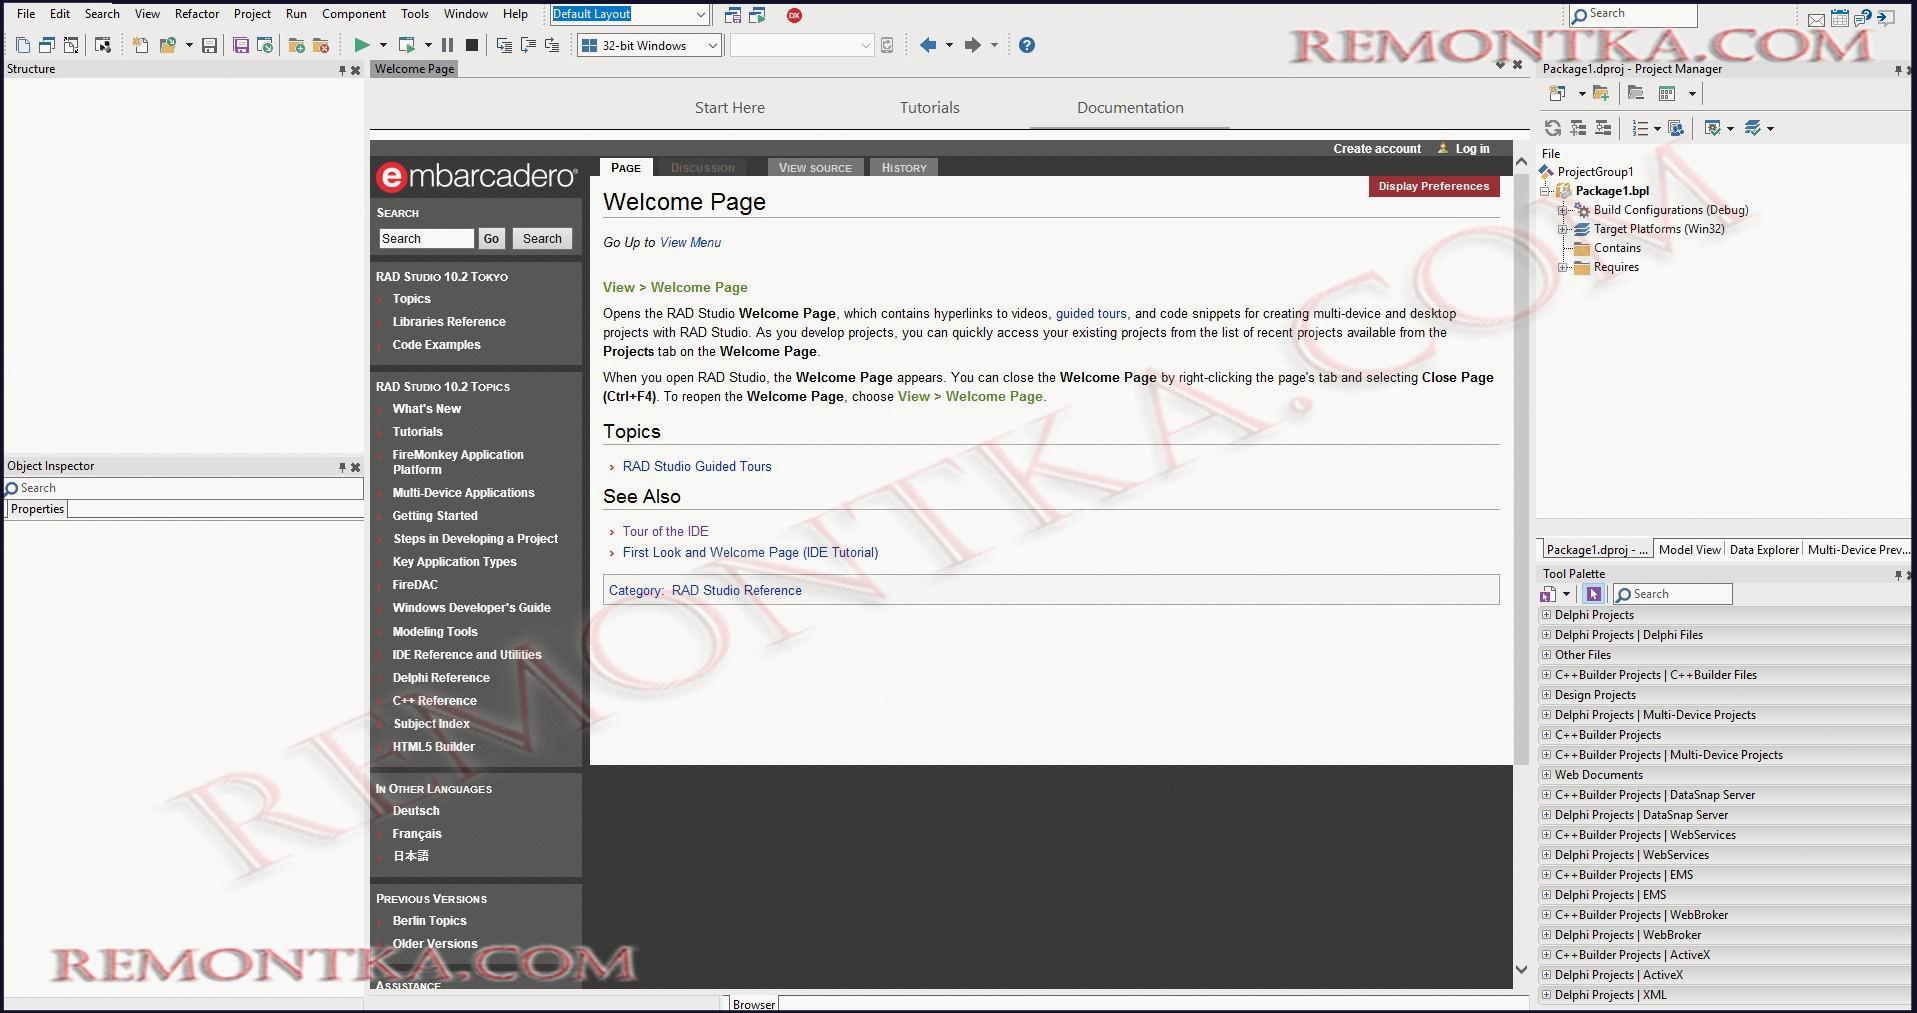Click the calendar icon in top right
Viewport: 1917px width, 1013px height.
1840,18
